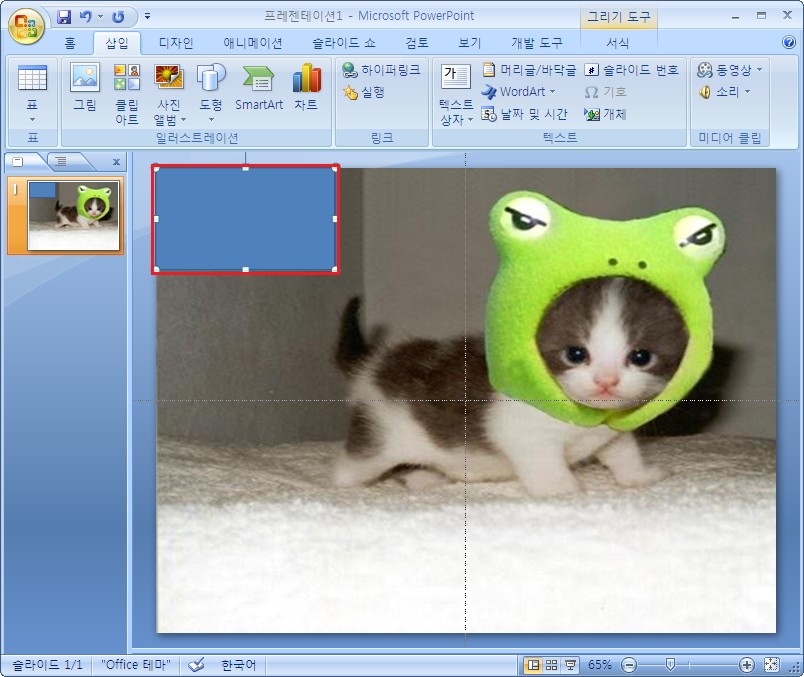The height and width of the screenshot is (677, 804).
Task: Insert 슬라이드 번호
Action: (x=631, y=69)
